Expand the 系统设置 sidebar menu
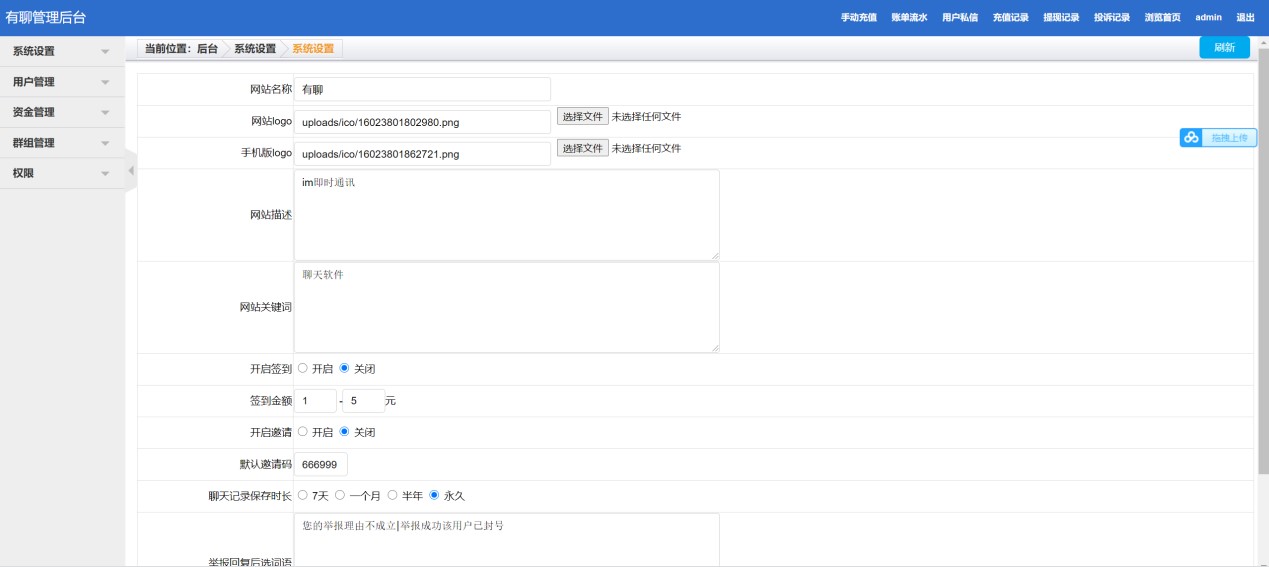Viewport: 1269px width, 567px height. 62,51
